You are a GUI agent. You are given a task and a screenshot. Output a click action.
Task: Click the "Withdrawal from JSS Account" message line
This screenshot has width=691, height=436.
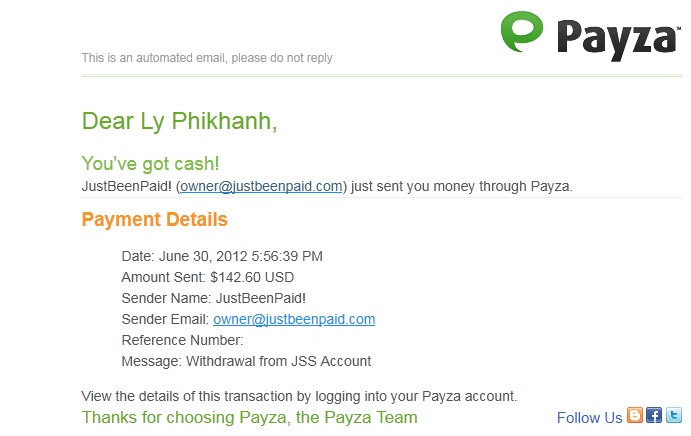(x=246, y=361)
